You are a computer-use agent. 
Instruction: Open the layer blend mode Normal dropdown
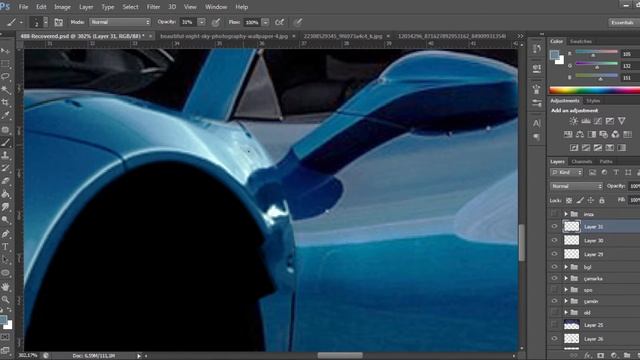pyautogui.click(x=576, y=186)
